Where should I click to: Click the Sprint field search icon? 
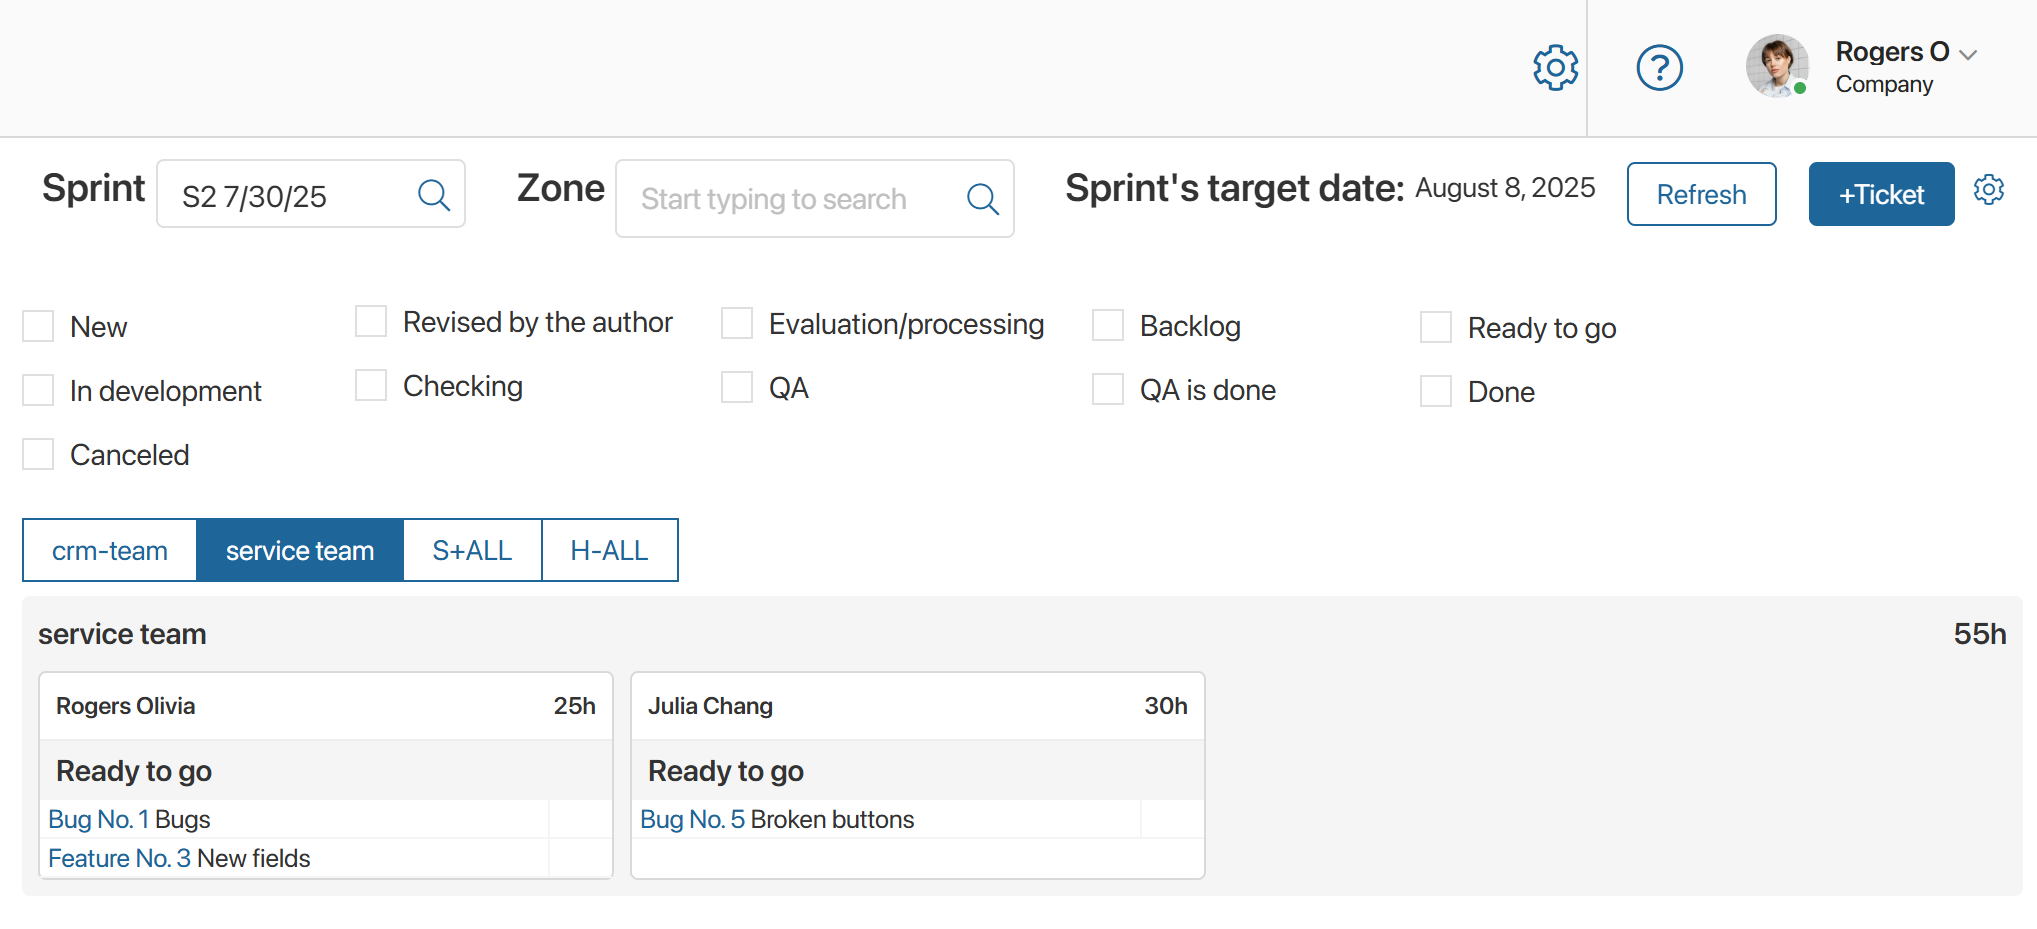(x=433, y=195)
